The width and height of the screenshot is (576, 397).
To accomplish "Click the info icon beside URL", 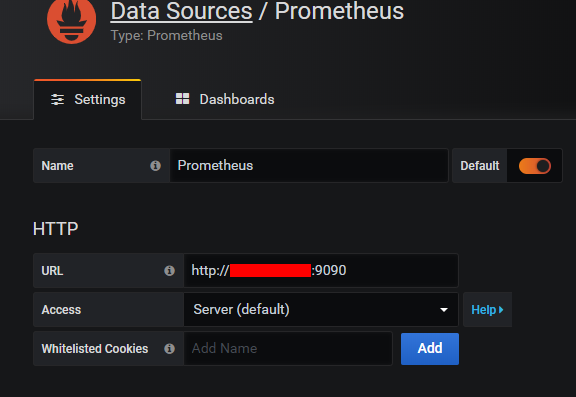I will click(169, 271).
